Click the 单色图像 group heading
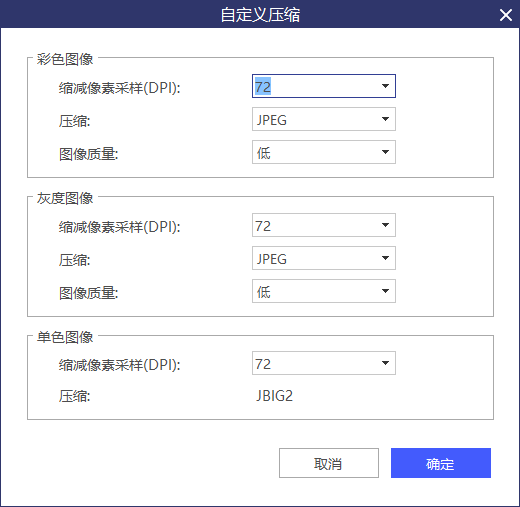This screenshot has width=520, height=507. [x=65, y=337]
